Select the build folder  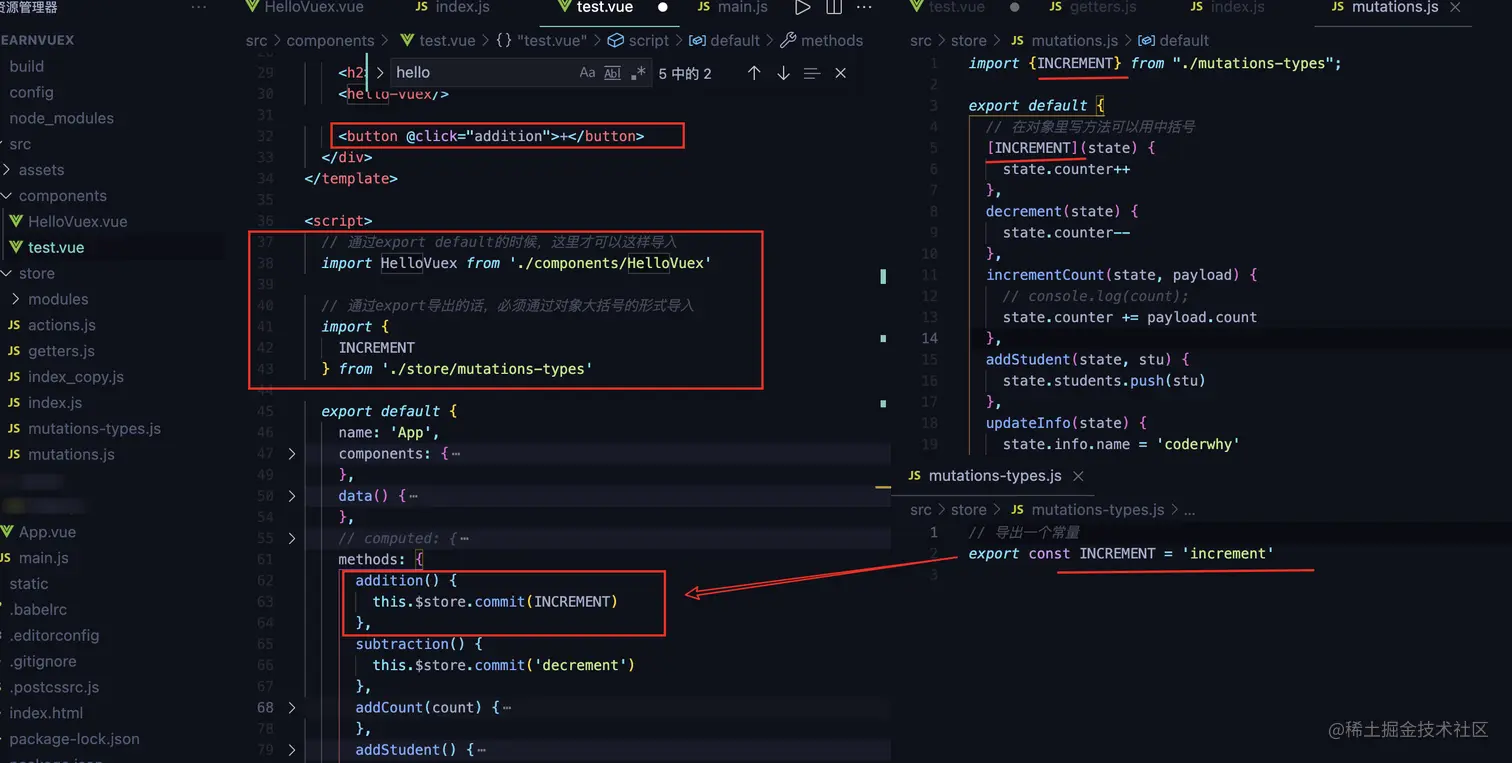pyautogui.click(x=27, y=66)
